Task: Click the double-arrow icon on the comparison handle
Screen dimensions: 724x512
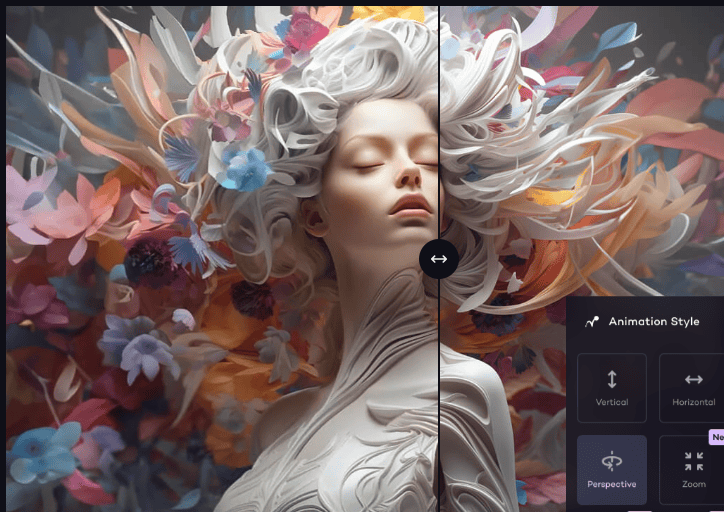Action: click(439, 259)
